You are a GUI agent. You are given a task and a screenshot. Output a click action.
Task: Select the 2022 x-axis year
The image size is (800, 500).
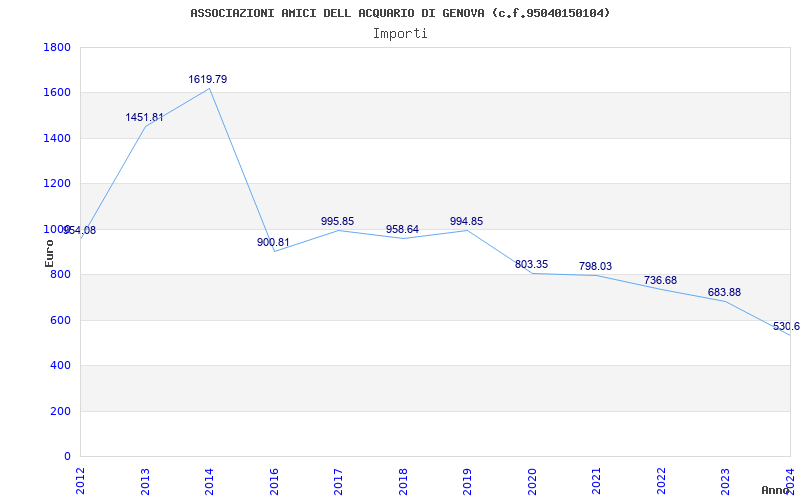[661, 481]
